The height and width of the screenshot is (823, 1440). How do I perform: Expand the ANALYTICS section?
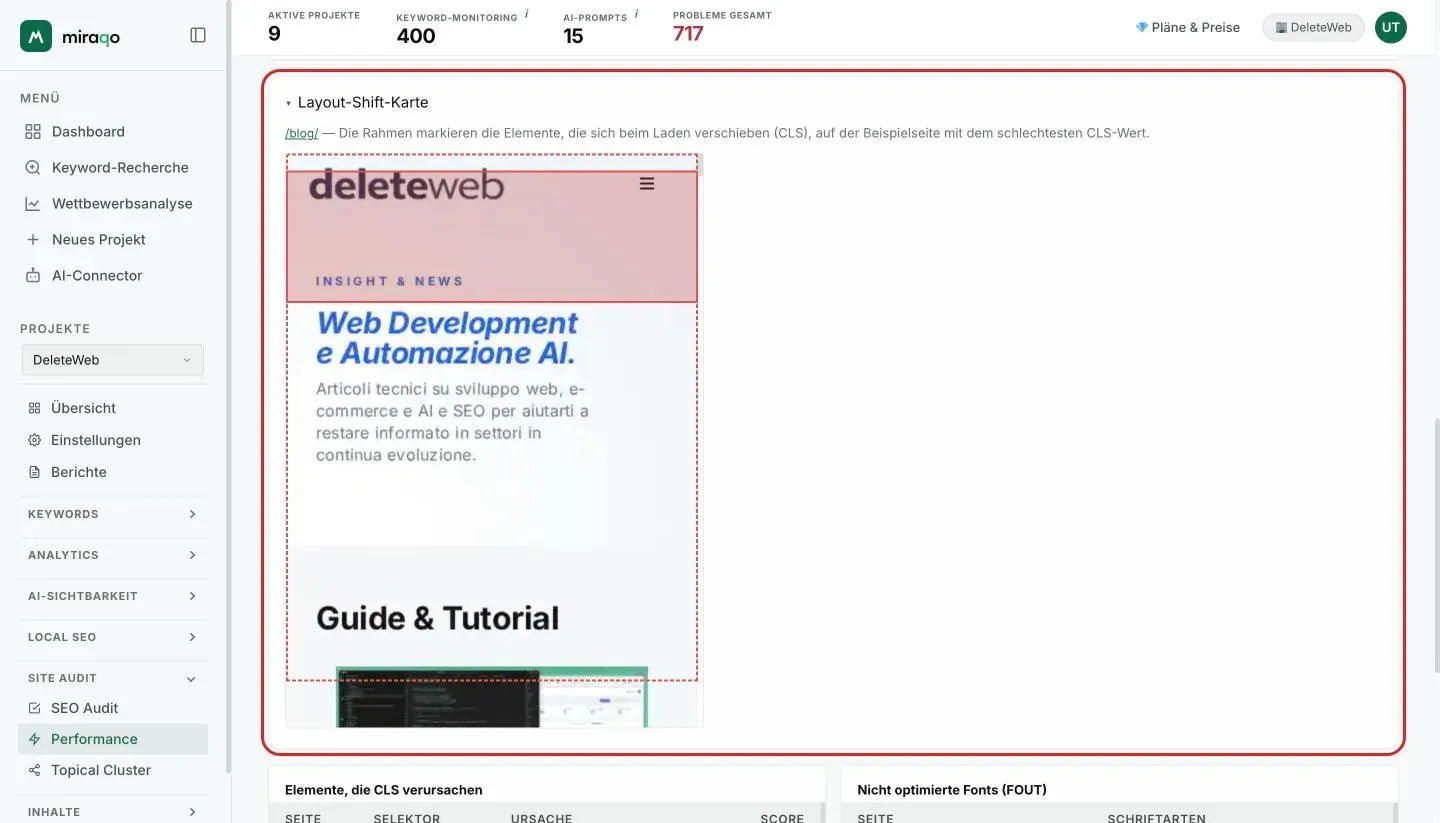(x=113, y=555)
